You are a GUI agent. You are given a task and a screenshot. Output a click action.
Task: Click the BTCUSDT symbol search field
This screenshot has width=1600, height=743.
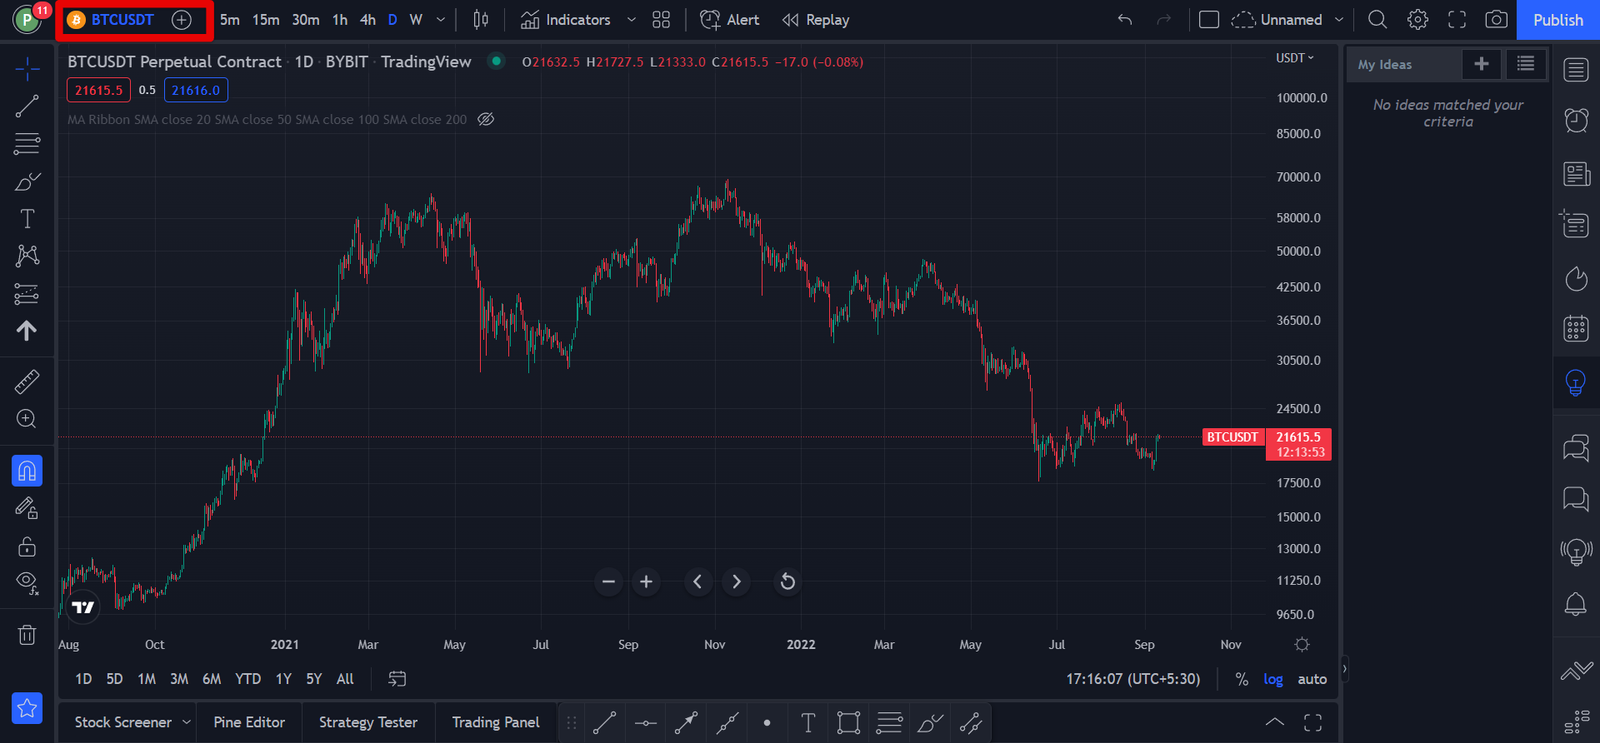[122, 20]
